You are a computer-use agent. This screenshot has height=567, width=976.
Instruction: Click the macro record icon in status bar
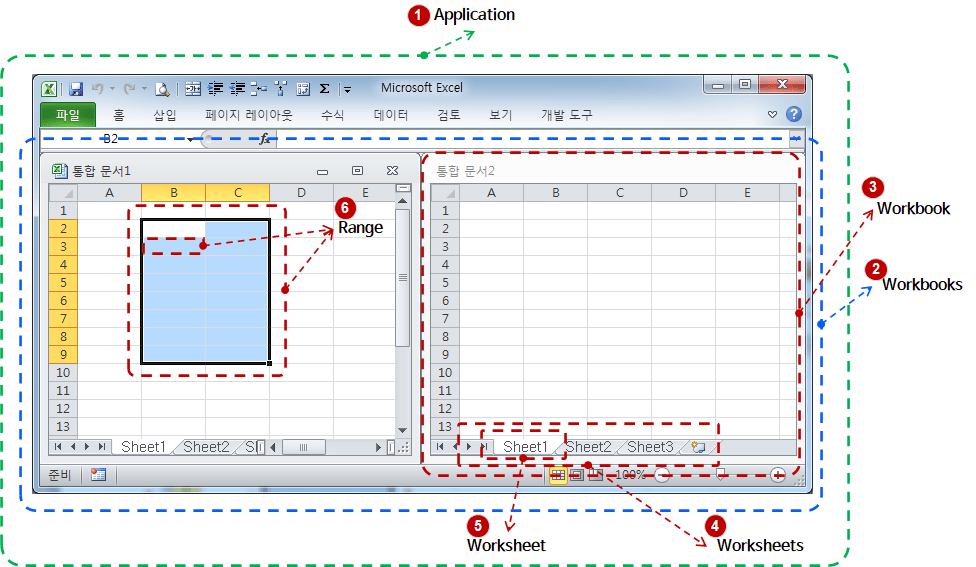tap(99, 475)
